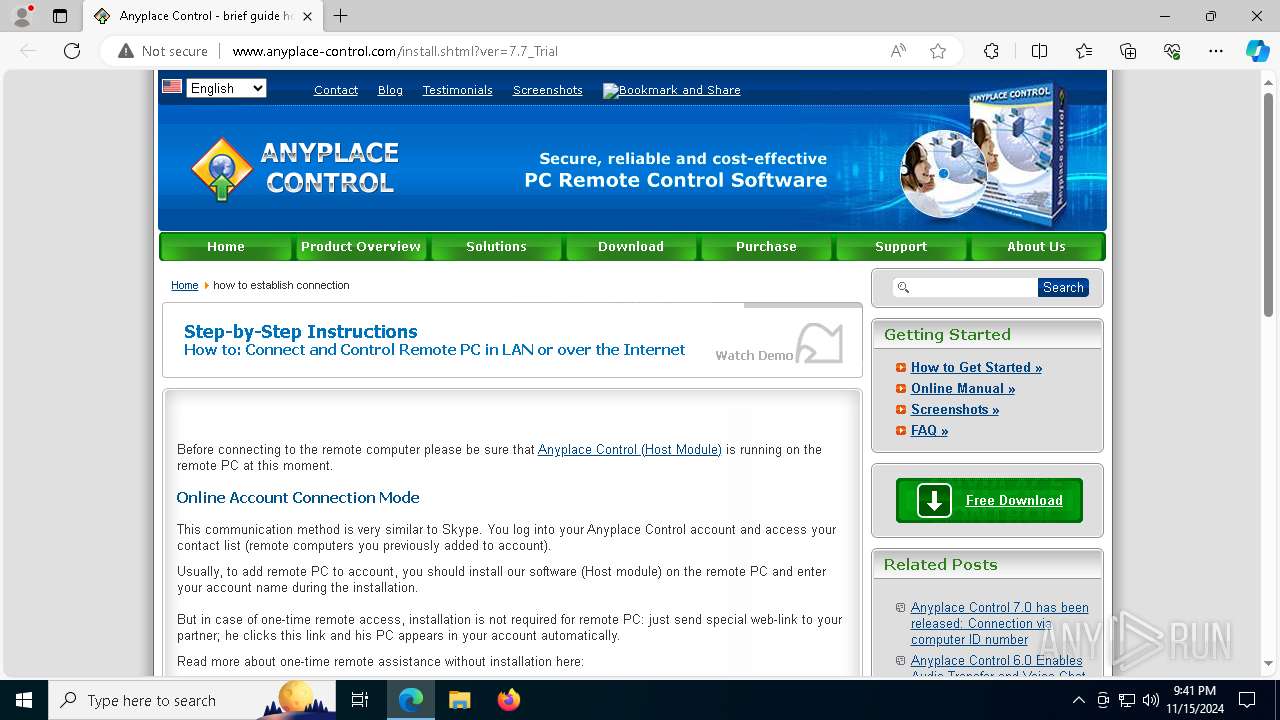
Task: Refresh the current page
Action: click(x=72, y=51)
